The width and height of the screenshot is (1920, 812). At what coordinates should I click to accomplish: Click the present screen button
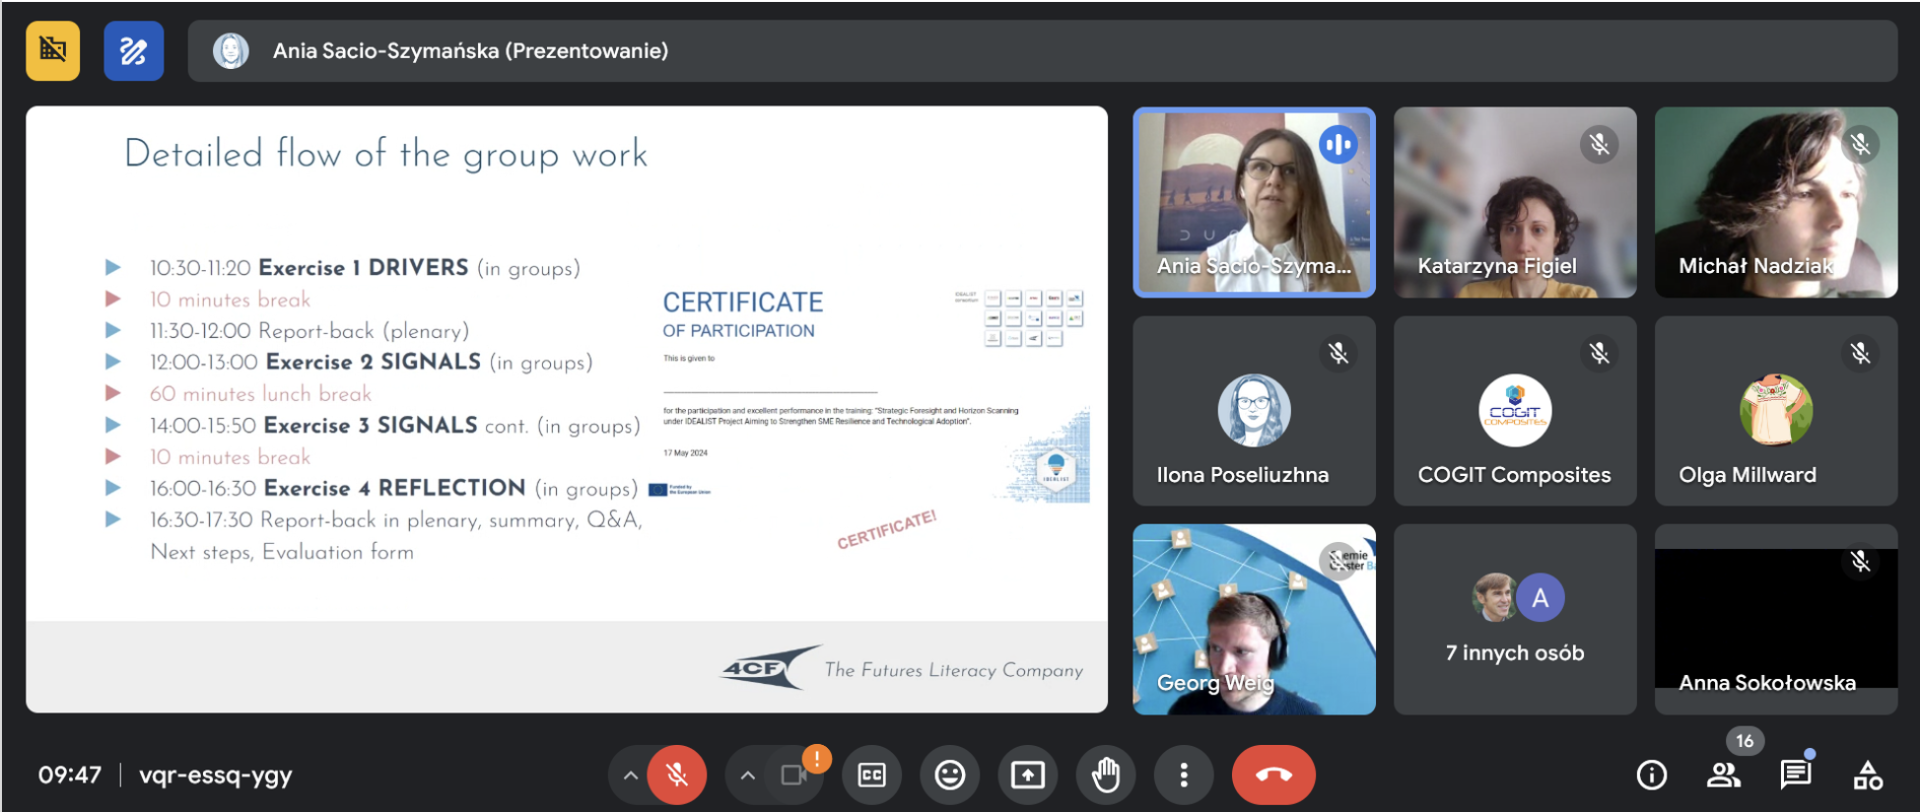pos(1027,775)
